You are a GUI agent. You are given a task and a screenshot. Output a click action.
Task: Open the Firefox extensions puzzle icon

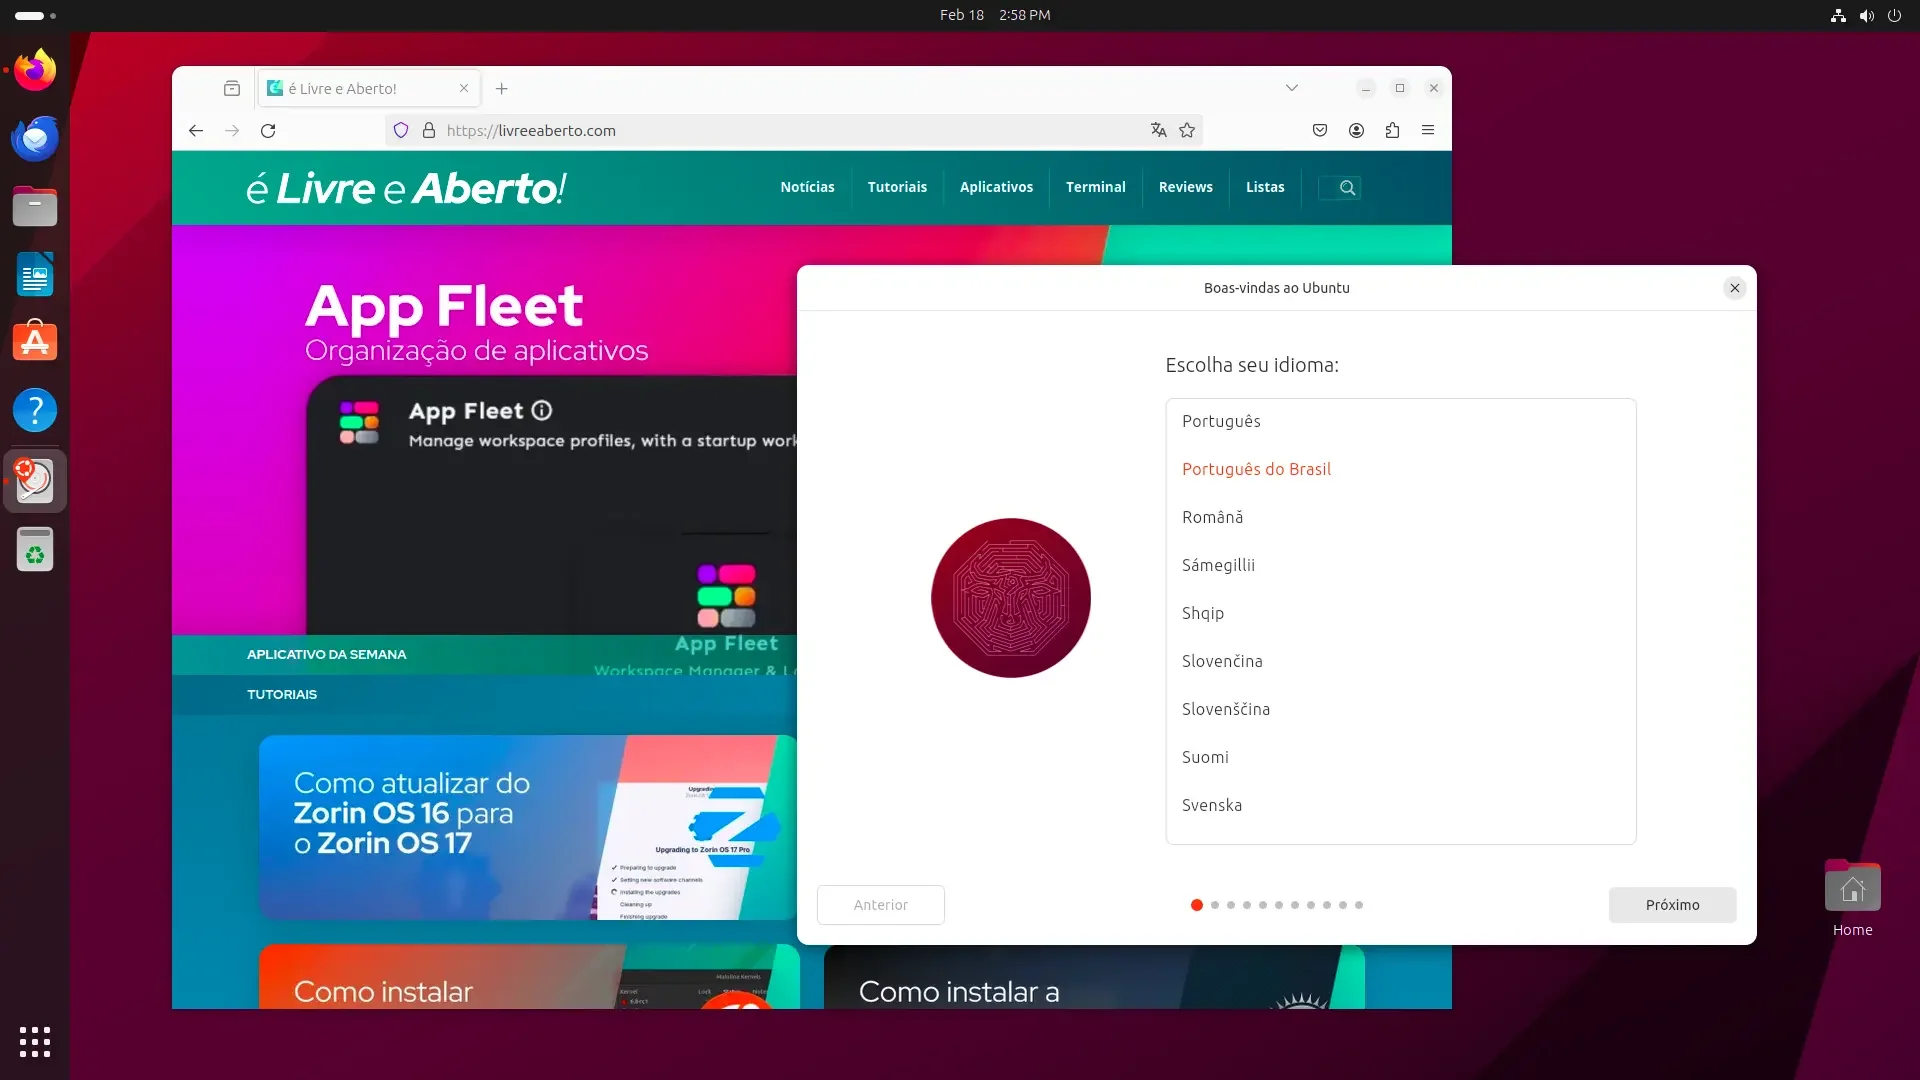pyautogui.click(x=1392, y=130)
